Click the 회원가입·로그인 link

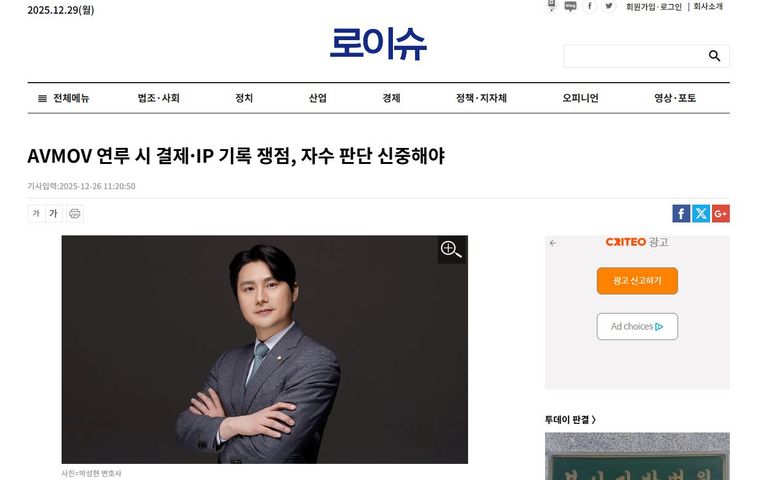click(653, 7)
